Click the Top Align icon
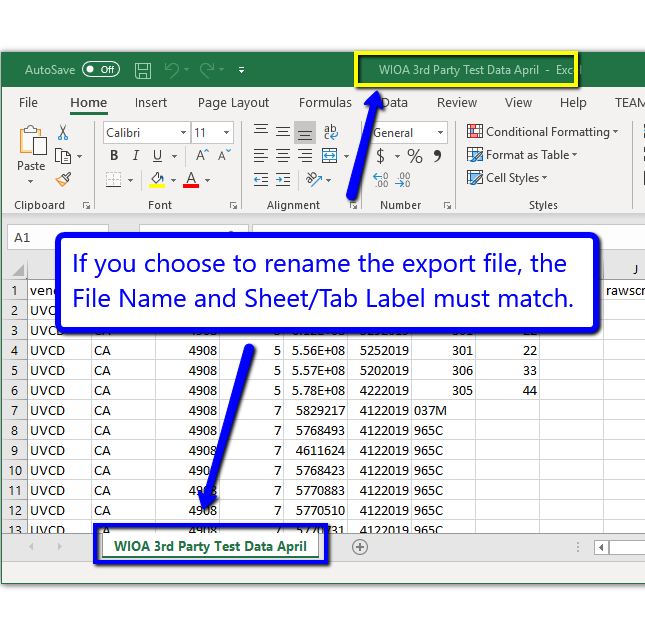 coord(261,132)
